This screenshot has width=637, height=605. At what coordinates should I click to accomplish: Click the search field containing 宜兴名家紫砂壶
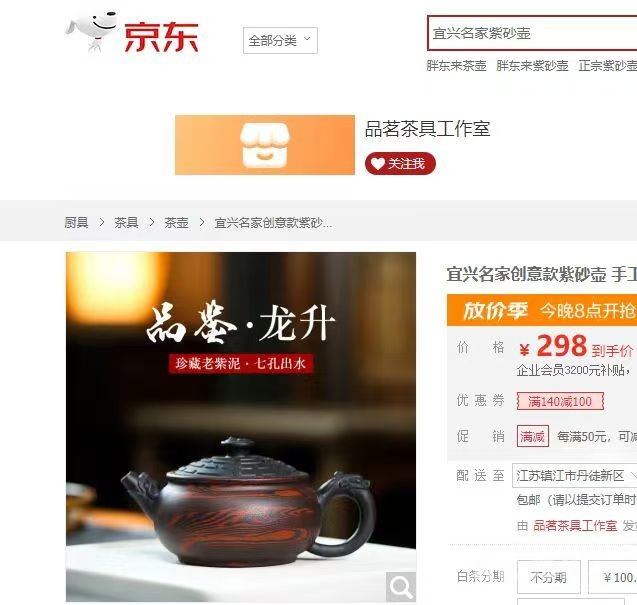tap(532, 33)
